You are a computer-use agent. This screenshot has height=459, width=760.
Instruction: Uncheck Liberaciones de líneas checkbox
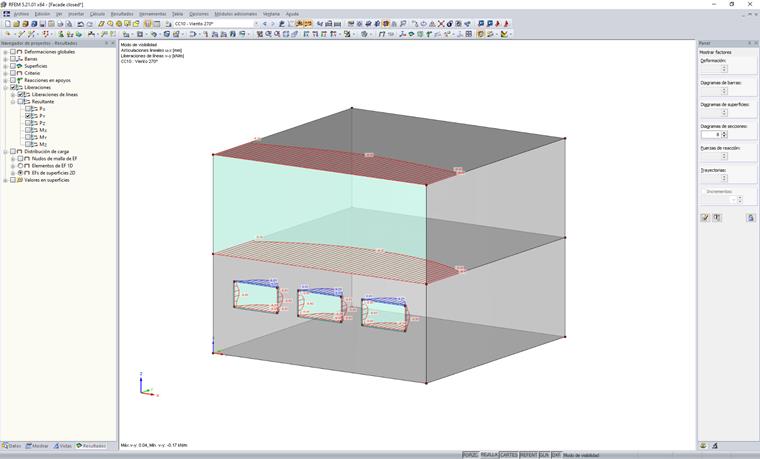pos(20,95)
